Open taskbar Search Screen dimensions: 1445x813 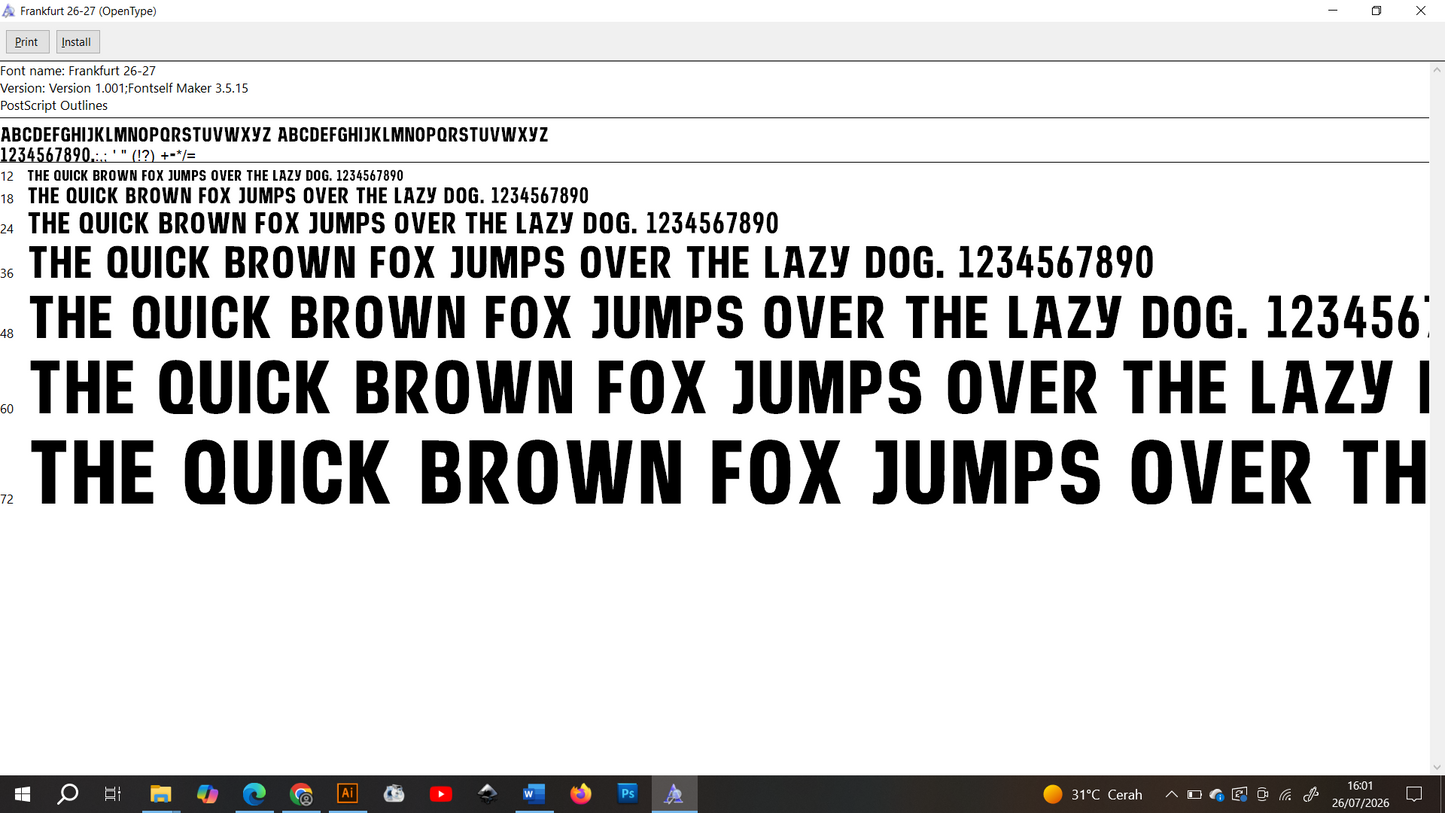pos(68,794)
